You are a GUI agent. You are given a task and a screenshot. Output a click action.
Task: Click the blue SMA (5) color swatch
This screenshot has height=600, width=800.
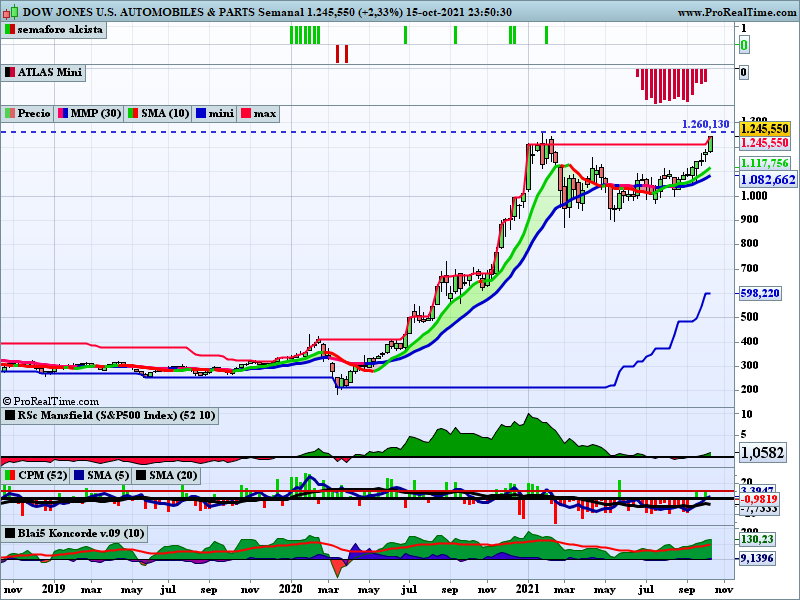pyautogui.click(x=79, y=476)
